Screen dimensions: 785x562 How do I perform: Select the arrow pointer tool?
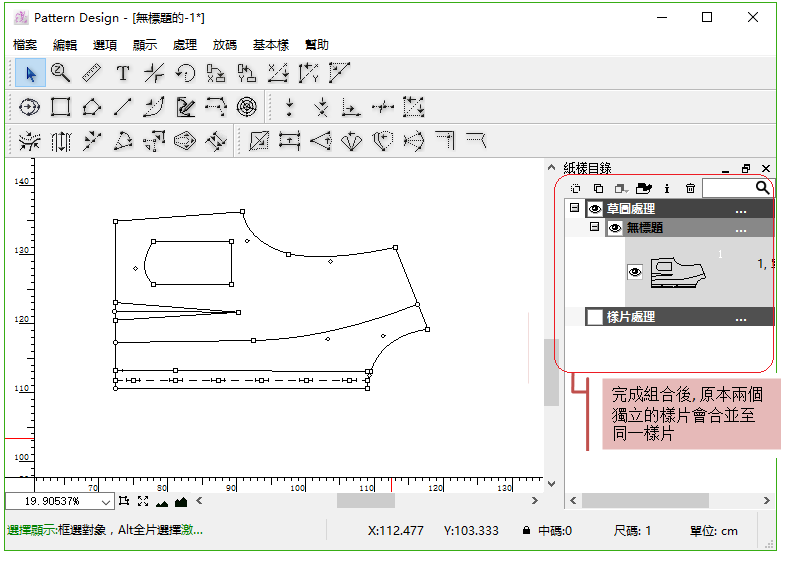pyautogui.click(x=30, y=73)
